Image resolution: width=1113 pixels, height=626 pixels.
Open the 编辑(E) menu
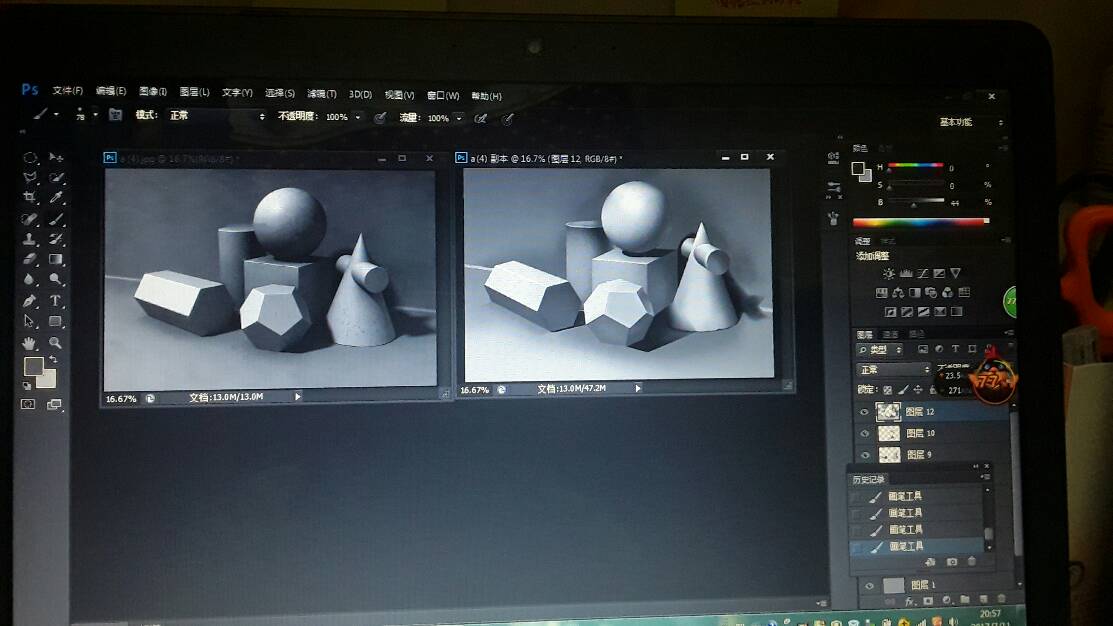tap(111, 91)
